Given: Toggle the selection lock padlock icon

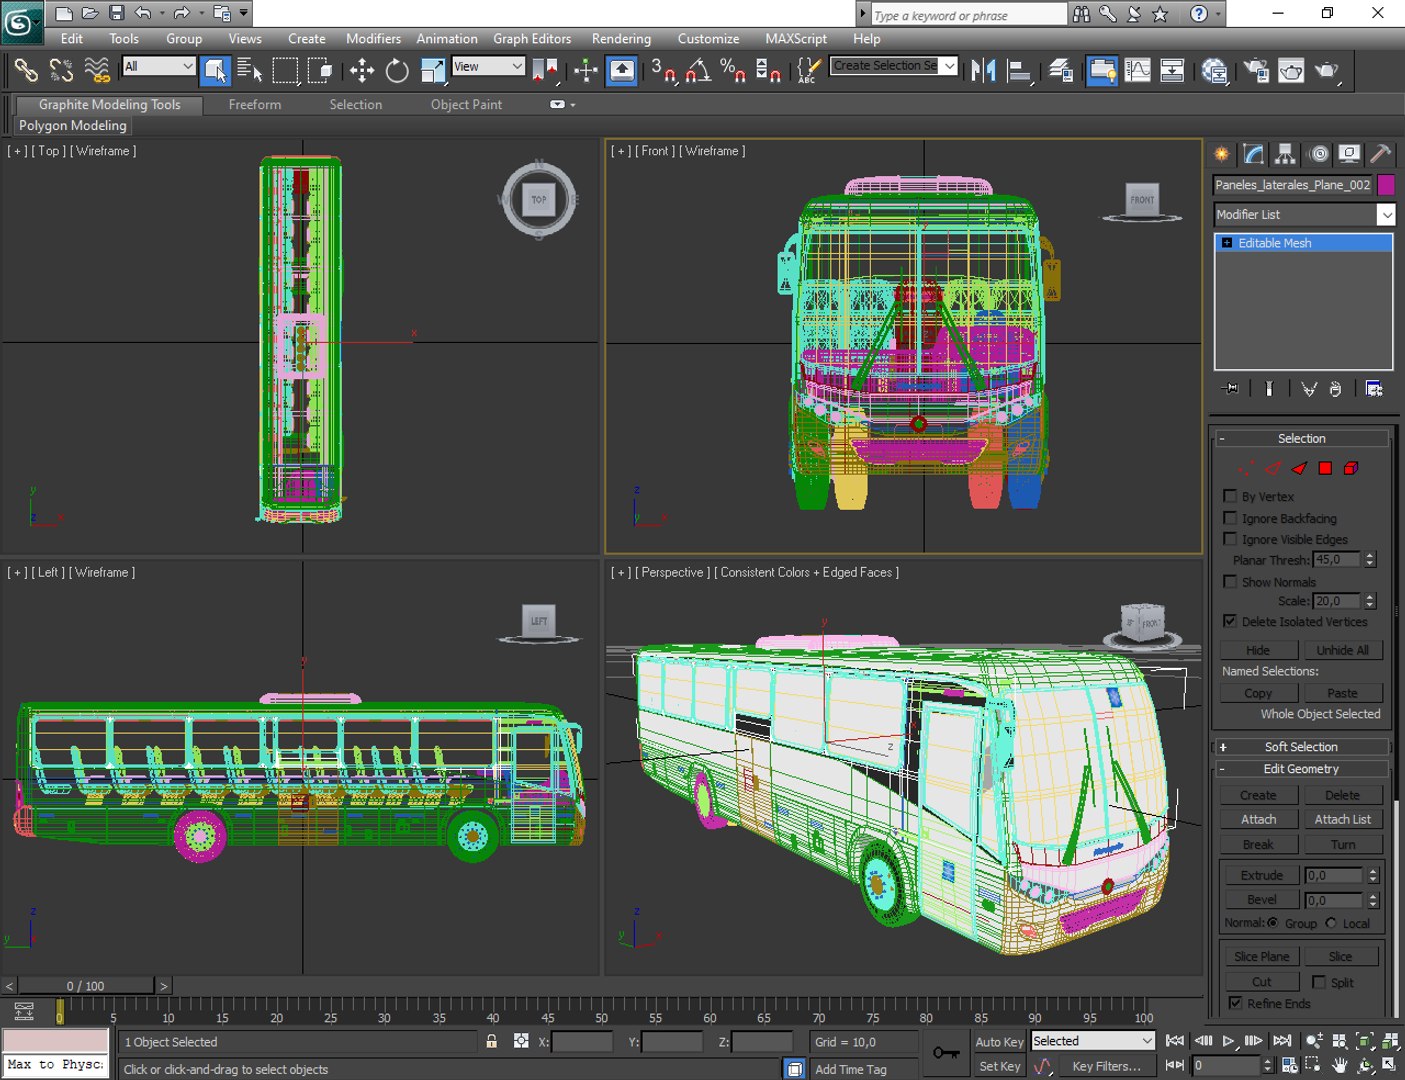Looking at the screenshot, I should (x=491, y=1041).
